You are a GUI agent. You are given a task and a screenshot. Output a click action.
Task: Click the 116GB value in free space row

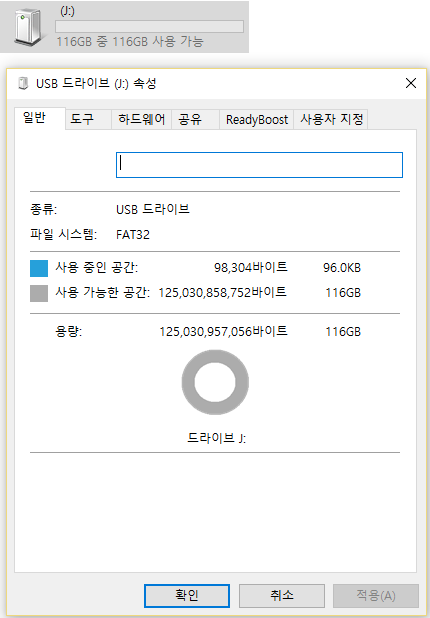[x=343, y=293]
